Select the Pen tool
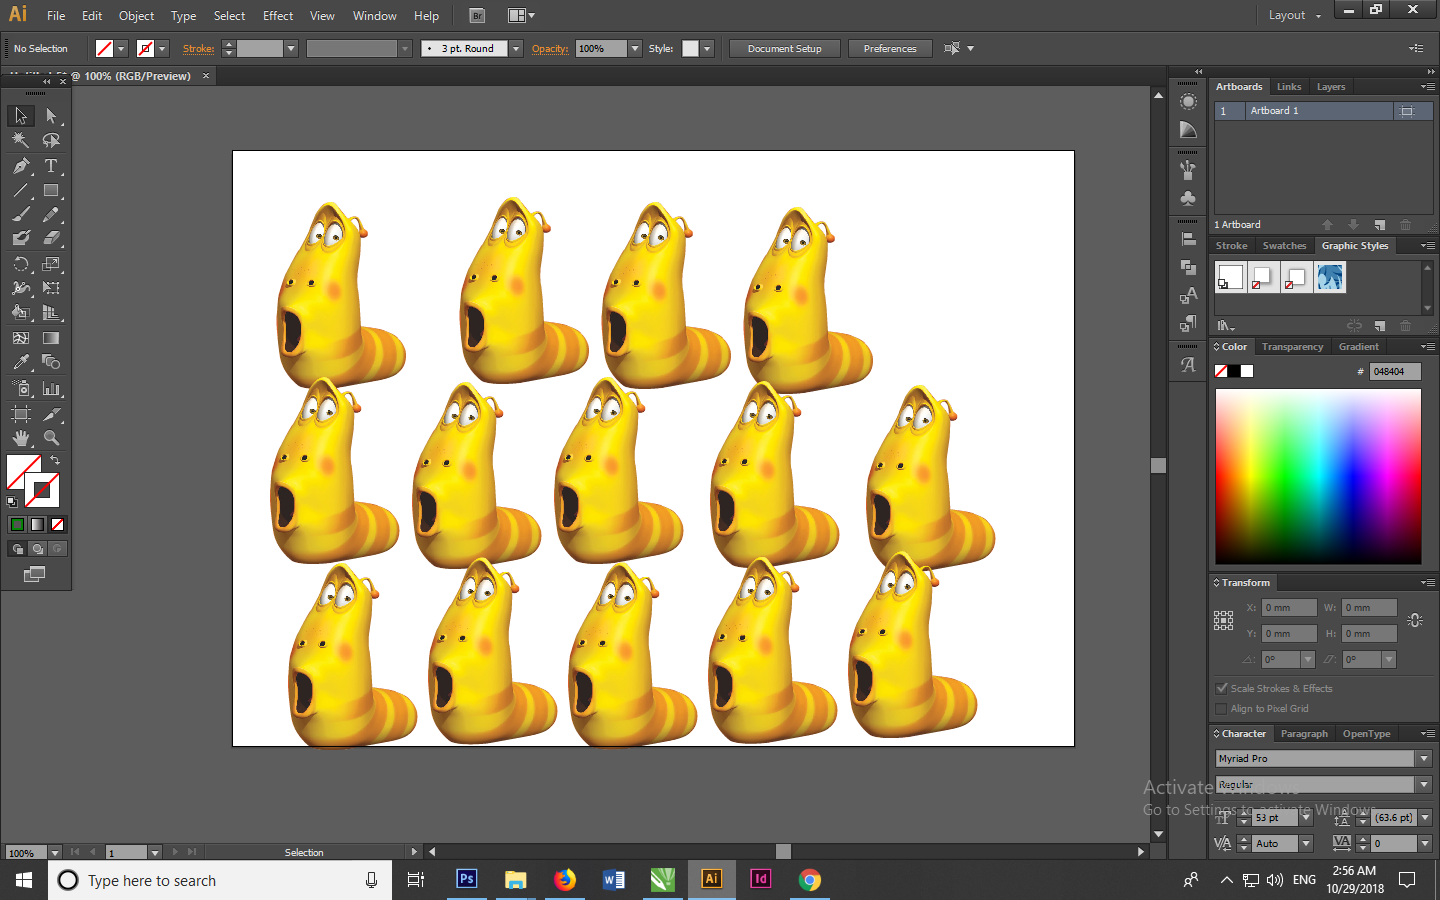Image resolution: width=1440 pixels, height=900 pixels. (x=21, y=166)
